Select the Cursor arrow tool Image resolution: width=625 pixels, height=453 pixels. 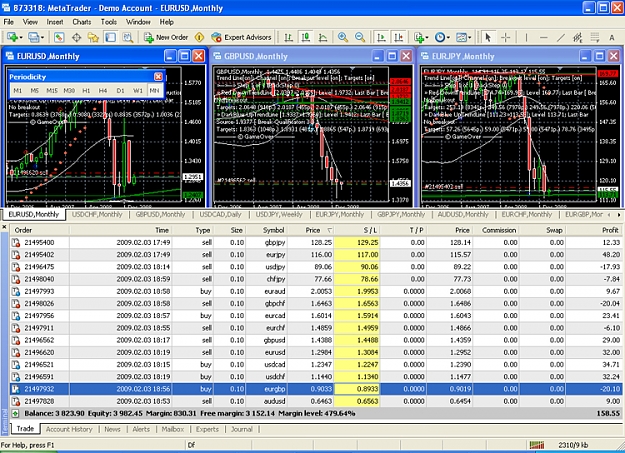[x=487, y=37]
